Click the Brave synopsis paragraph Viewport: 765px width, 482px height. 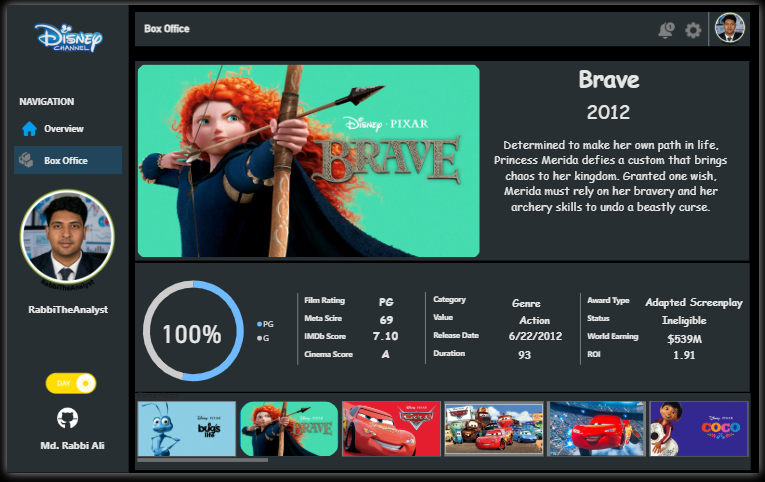click(x=610, y=176)
